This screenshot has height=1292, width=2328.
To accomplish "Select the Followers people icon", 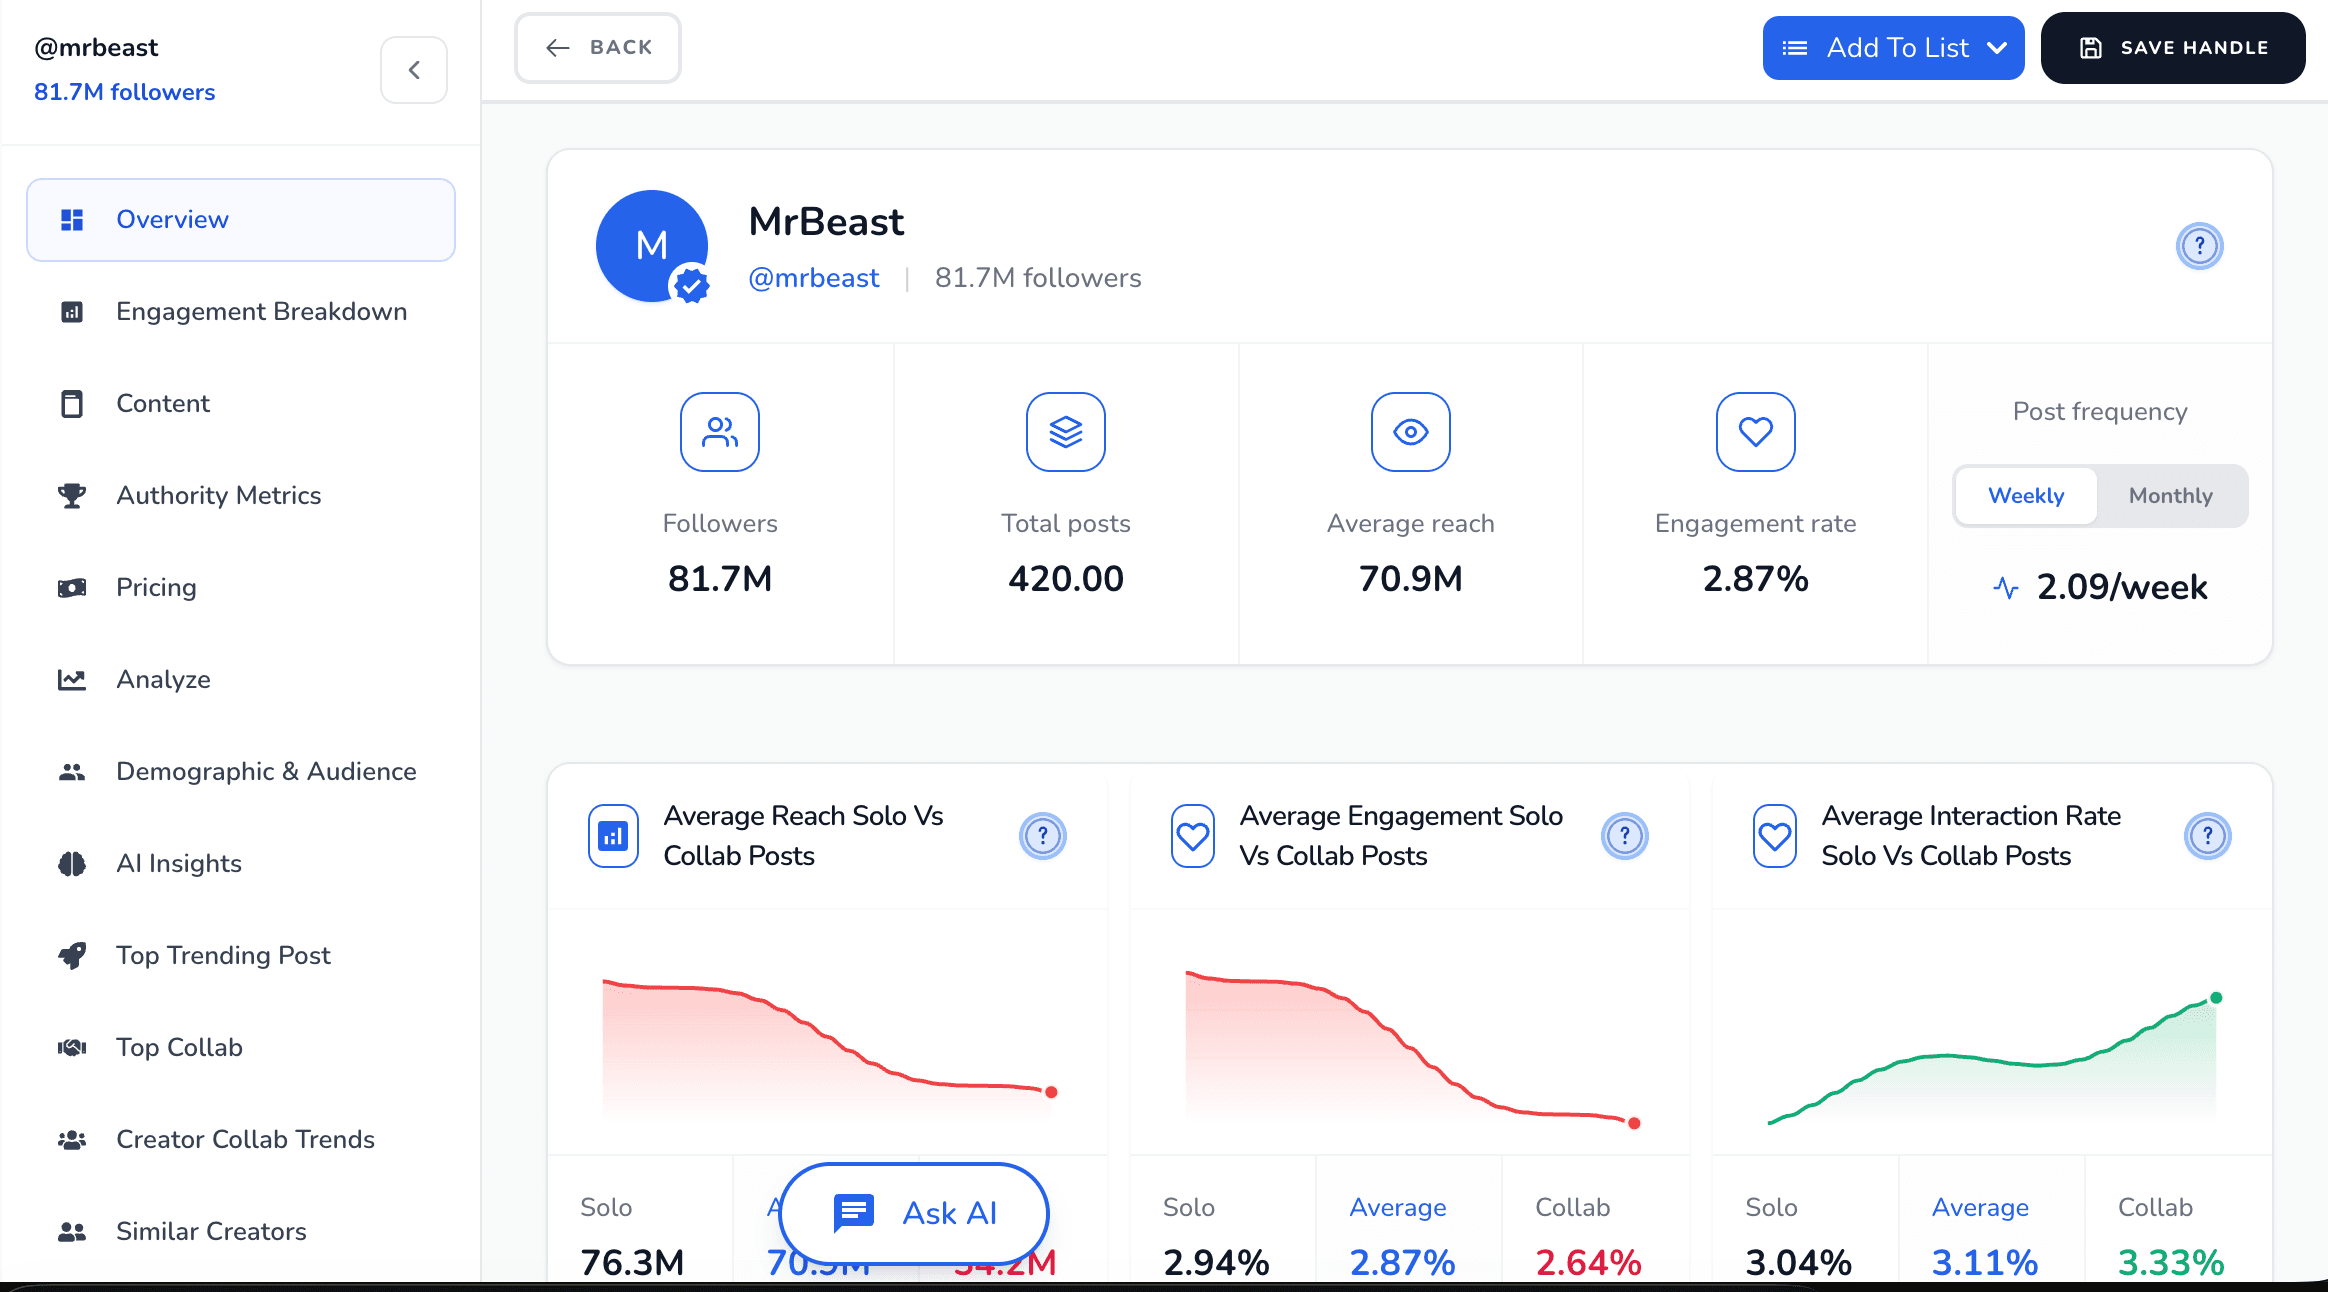I will tap(719, 432).
